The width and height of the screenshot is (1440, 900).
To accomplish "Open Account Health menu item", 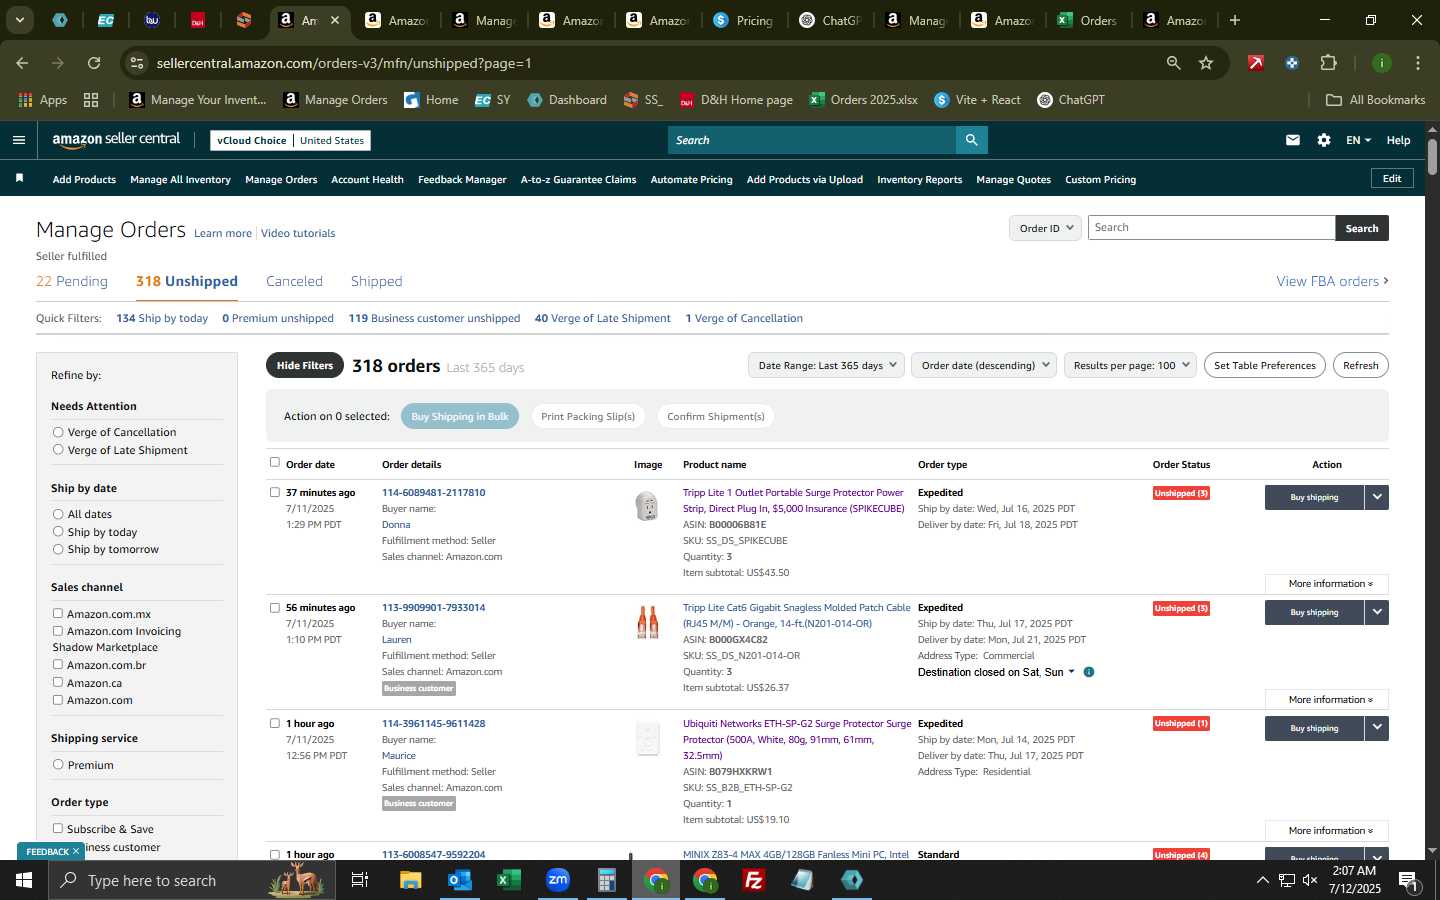I will (367, 180).
